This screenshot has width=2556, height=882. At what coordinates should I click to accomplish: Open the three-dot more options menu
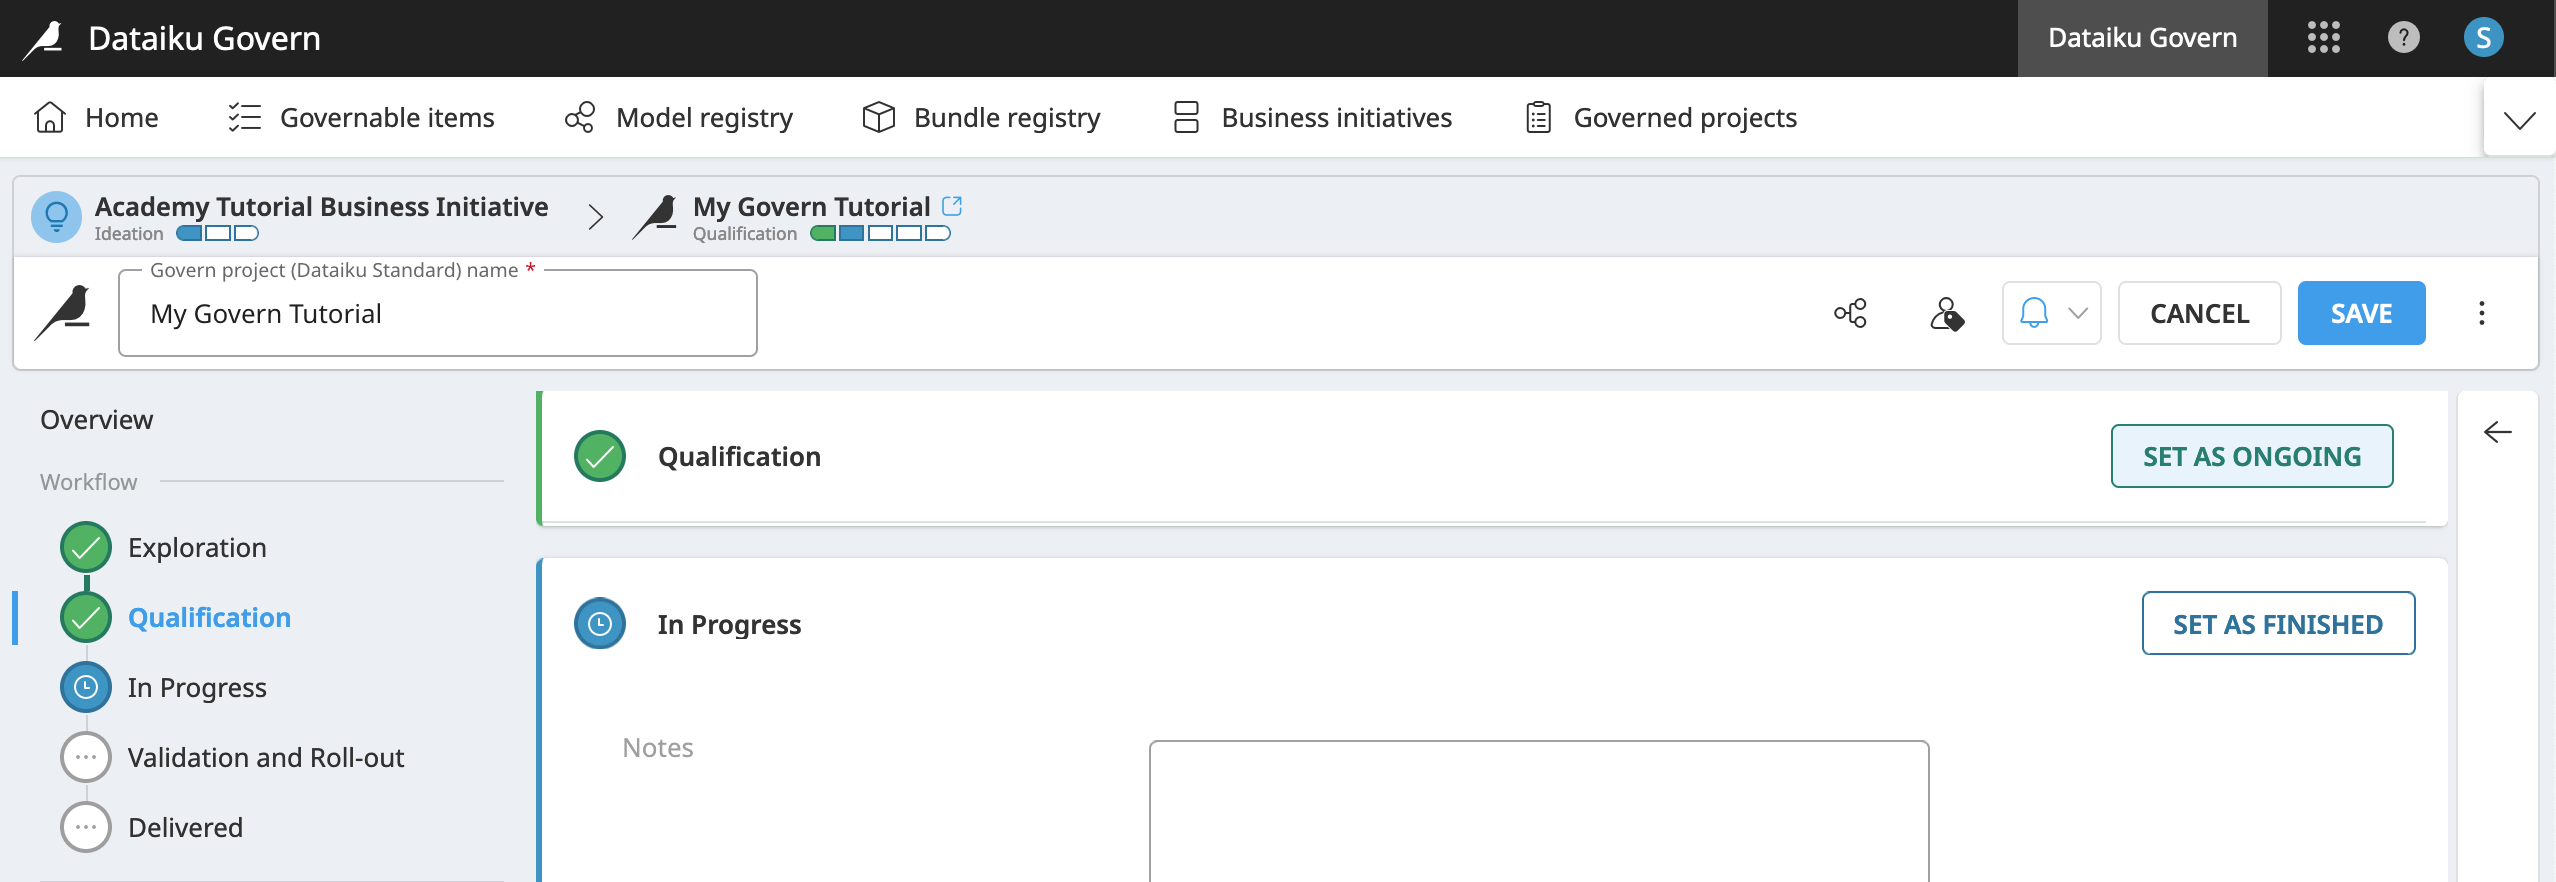pos(2481,313)
